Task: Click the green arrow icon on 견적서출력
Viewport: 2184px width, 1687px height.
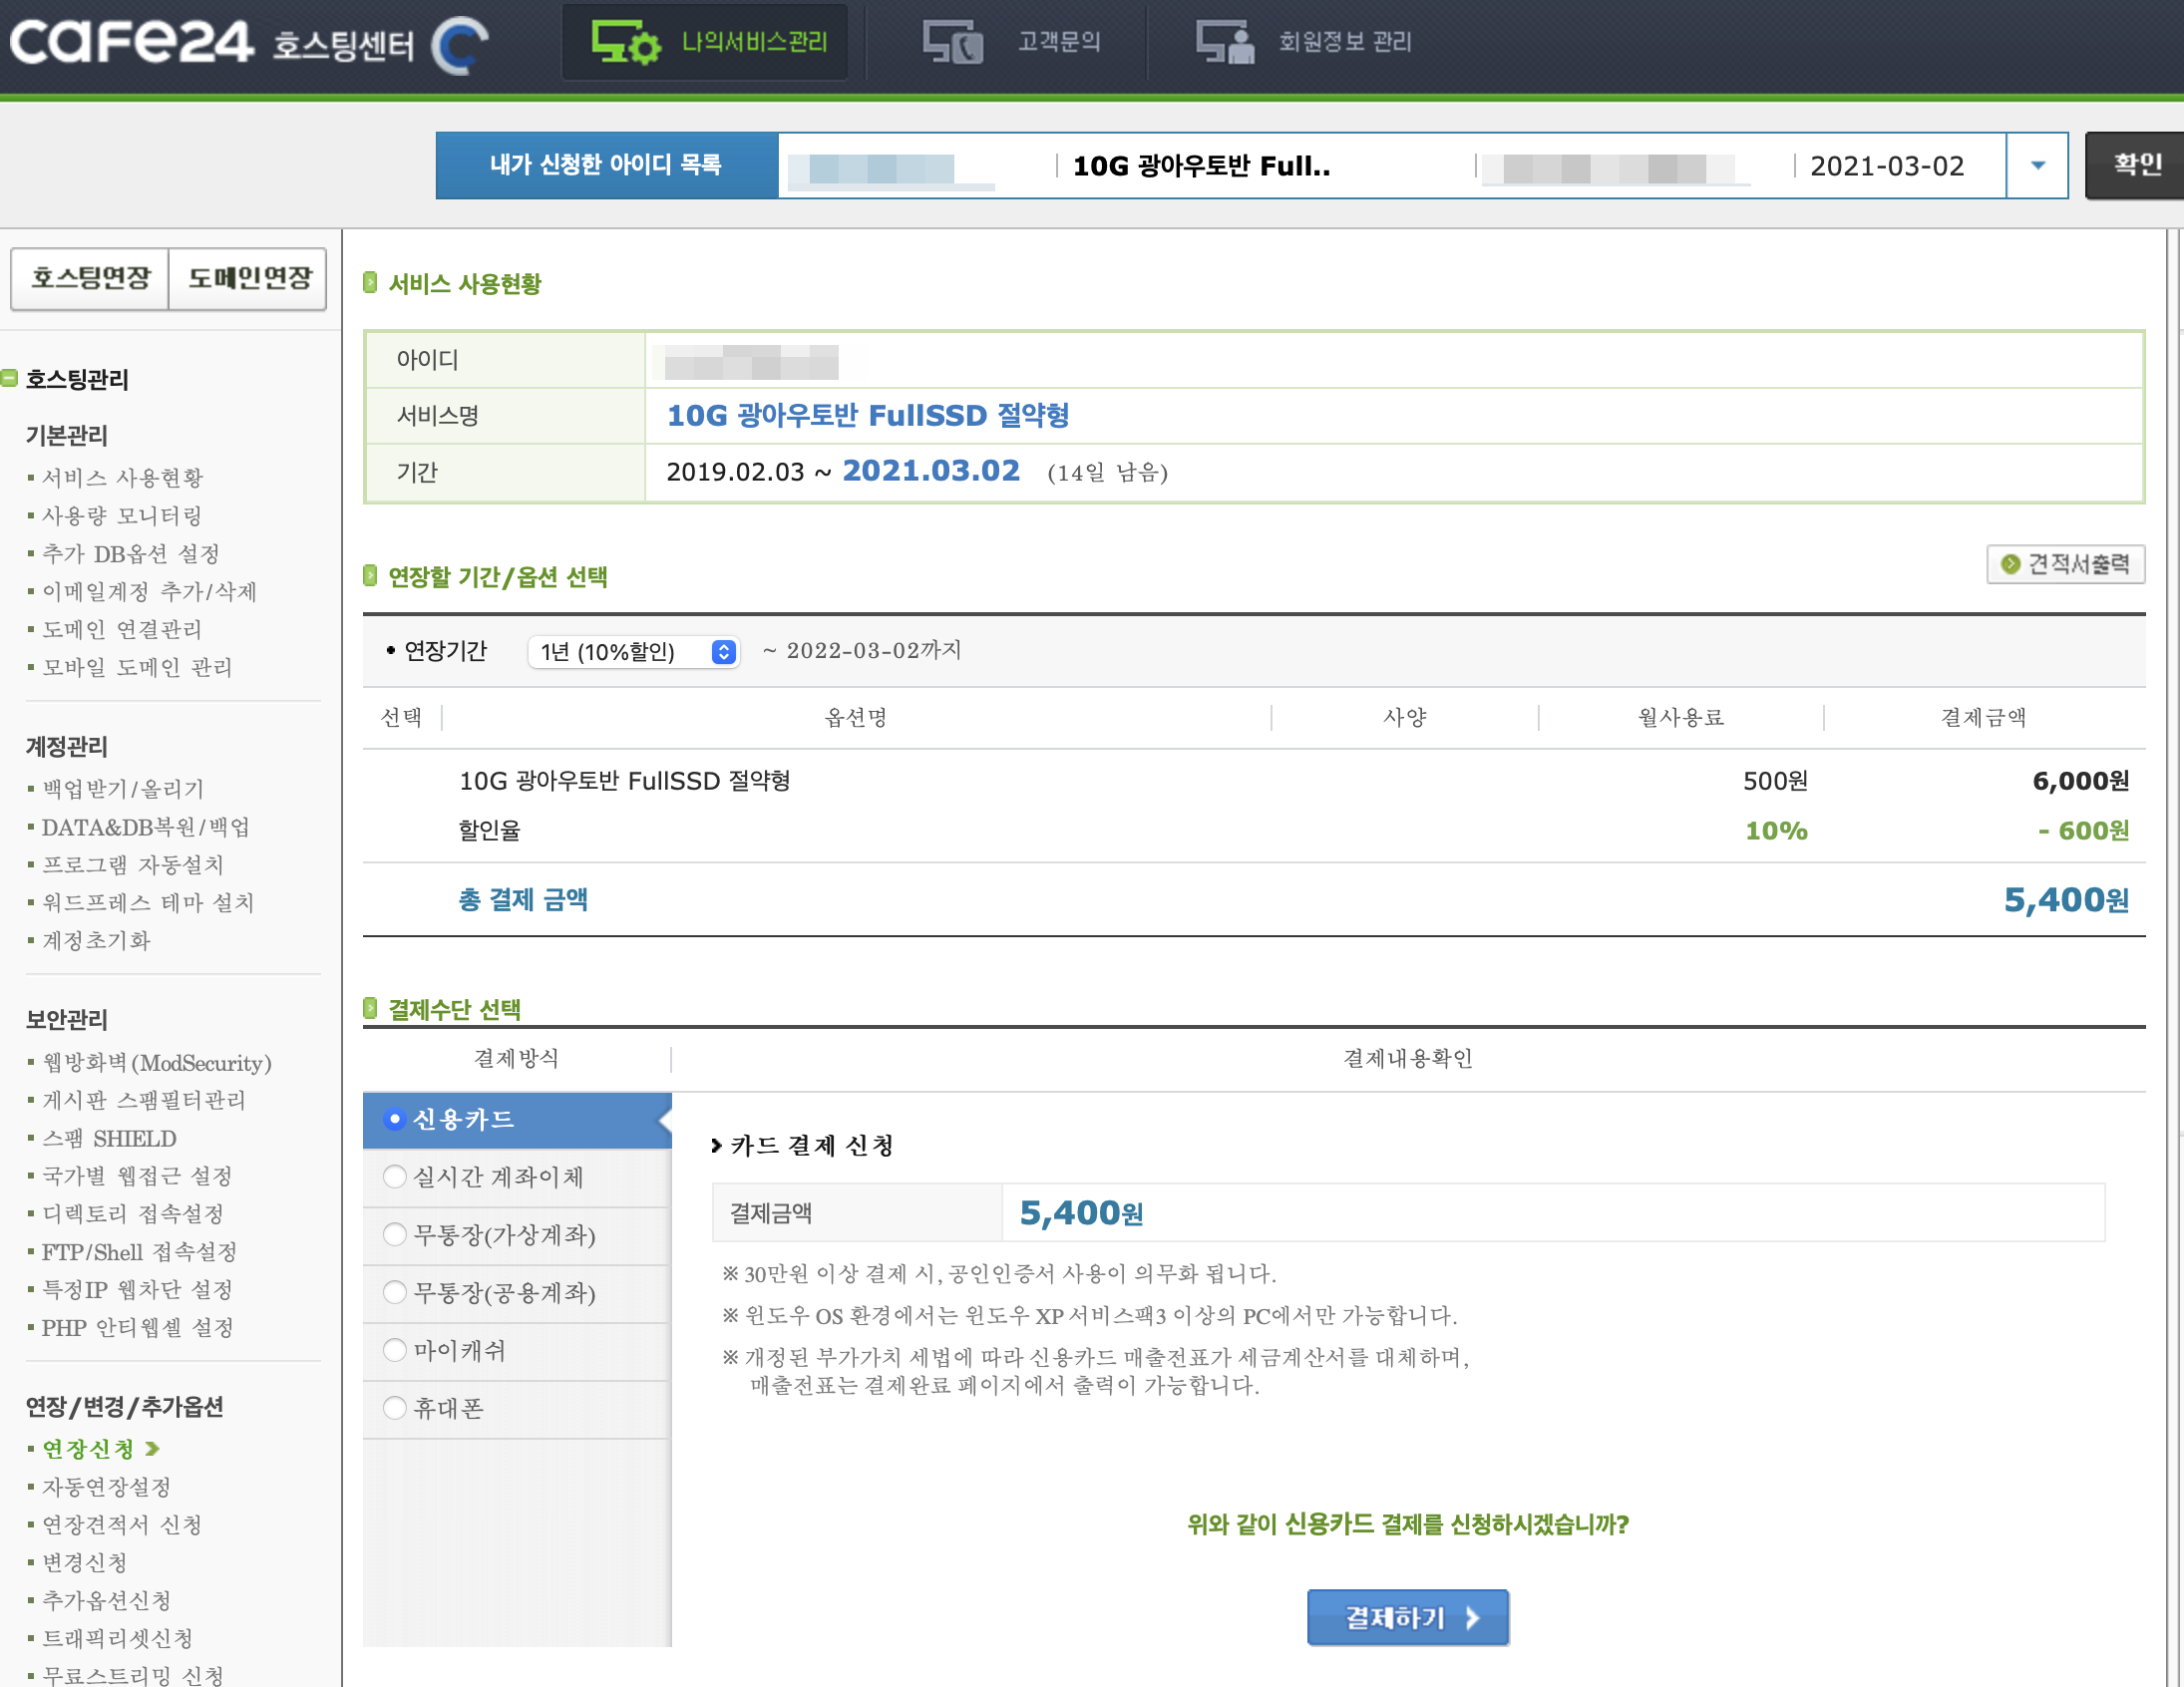Action: pos(2010,565)
